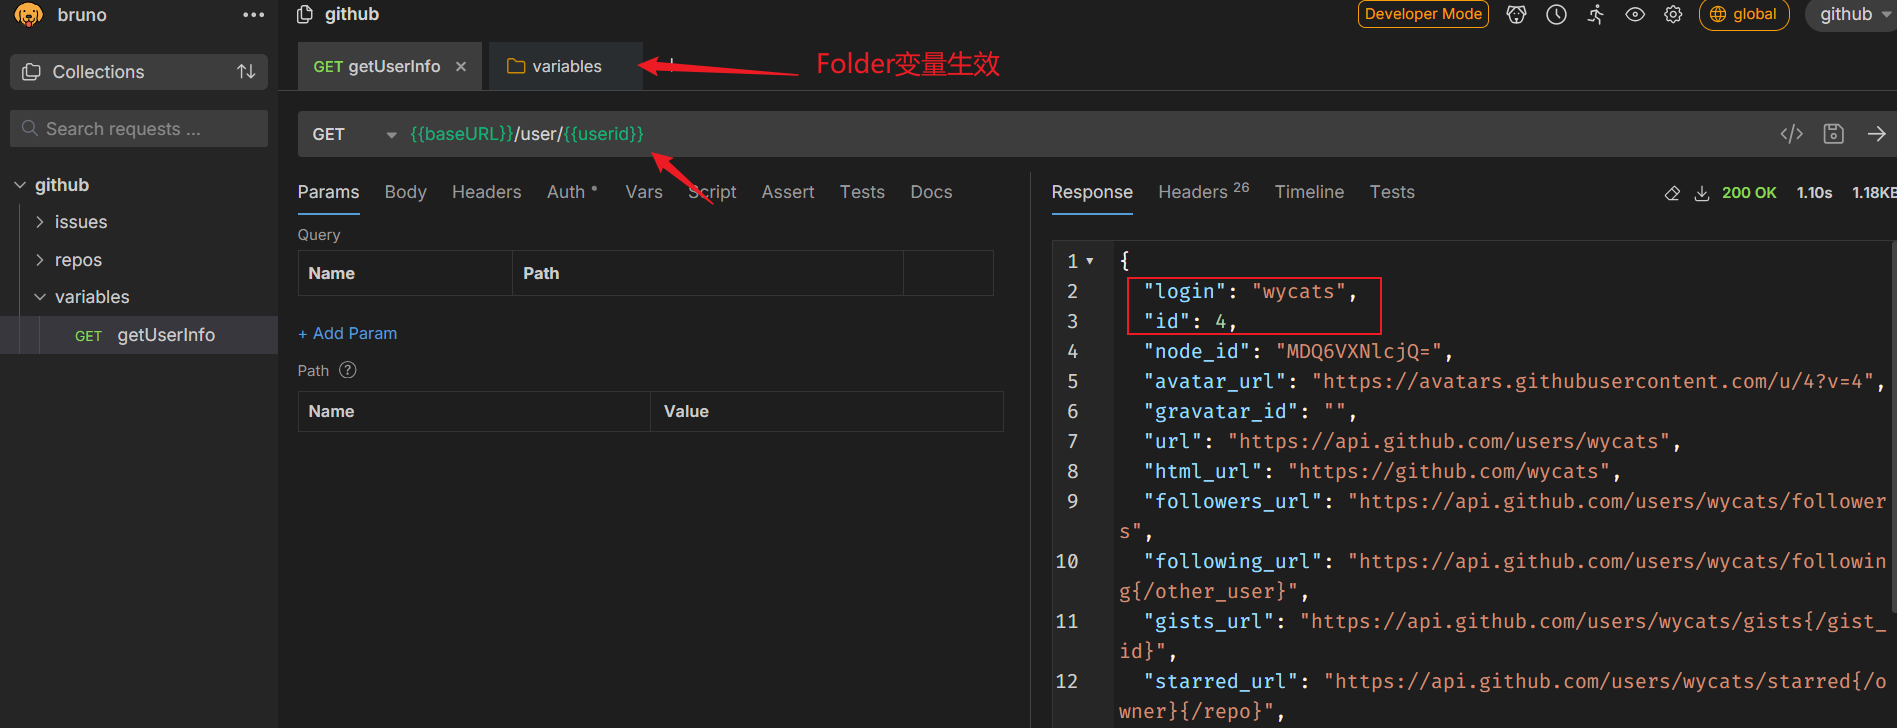
Task: Click the {{userid}} variable in URL
Action: pos(604,134)
